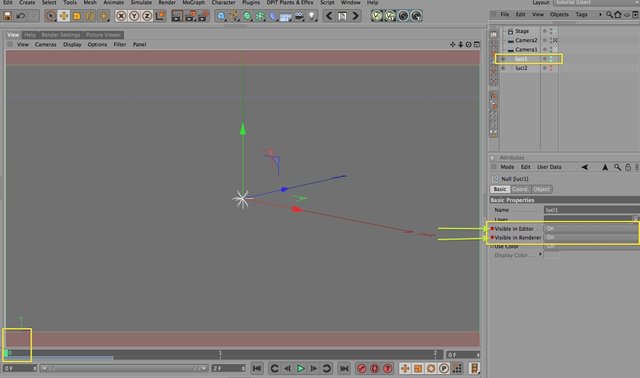Image resolution: width=640 pixels, height=378 pixels.
Task: Open the Character menu
Action: pyautogui.click(x=224, y=2)
